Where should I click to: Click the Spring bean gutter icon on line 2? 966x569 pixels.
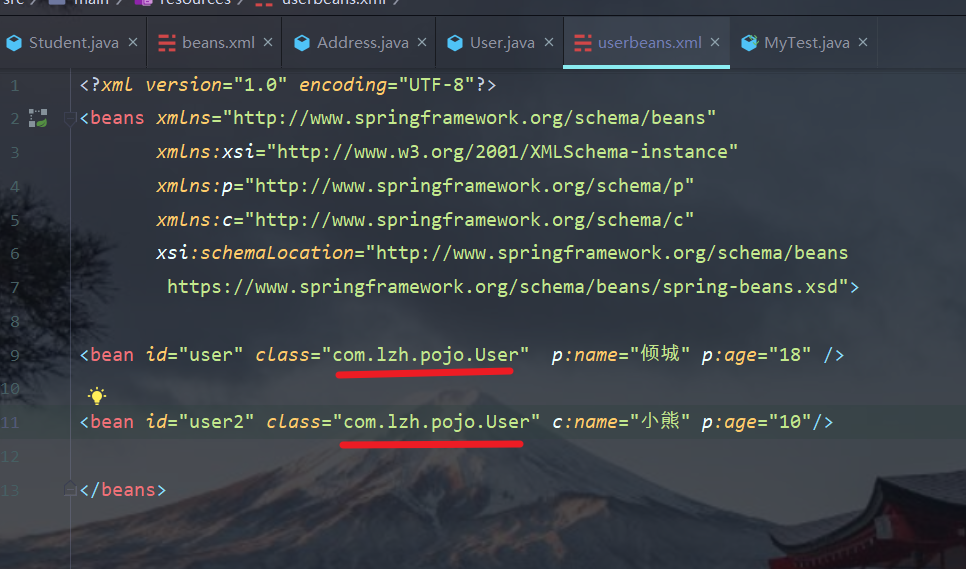tap(38, 118)
